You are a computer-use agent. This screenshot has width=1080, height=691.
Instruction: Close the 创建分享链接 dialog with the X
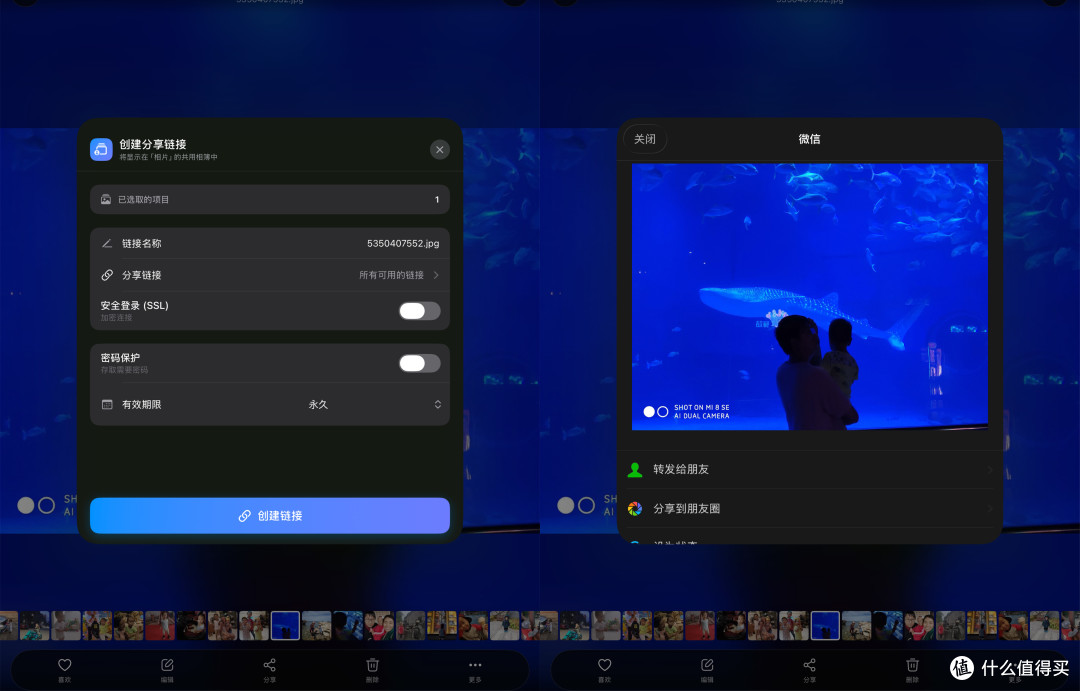[x=439, y=149]
